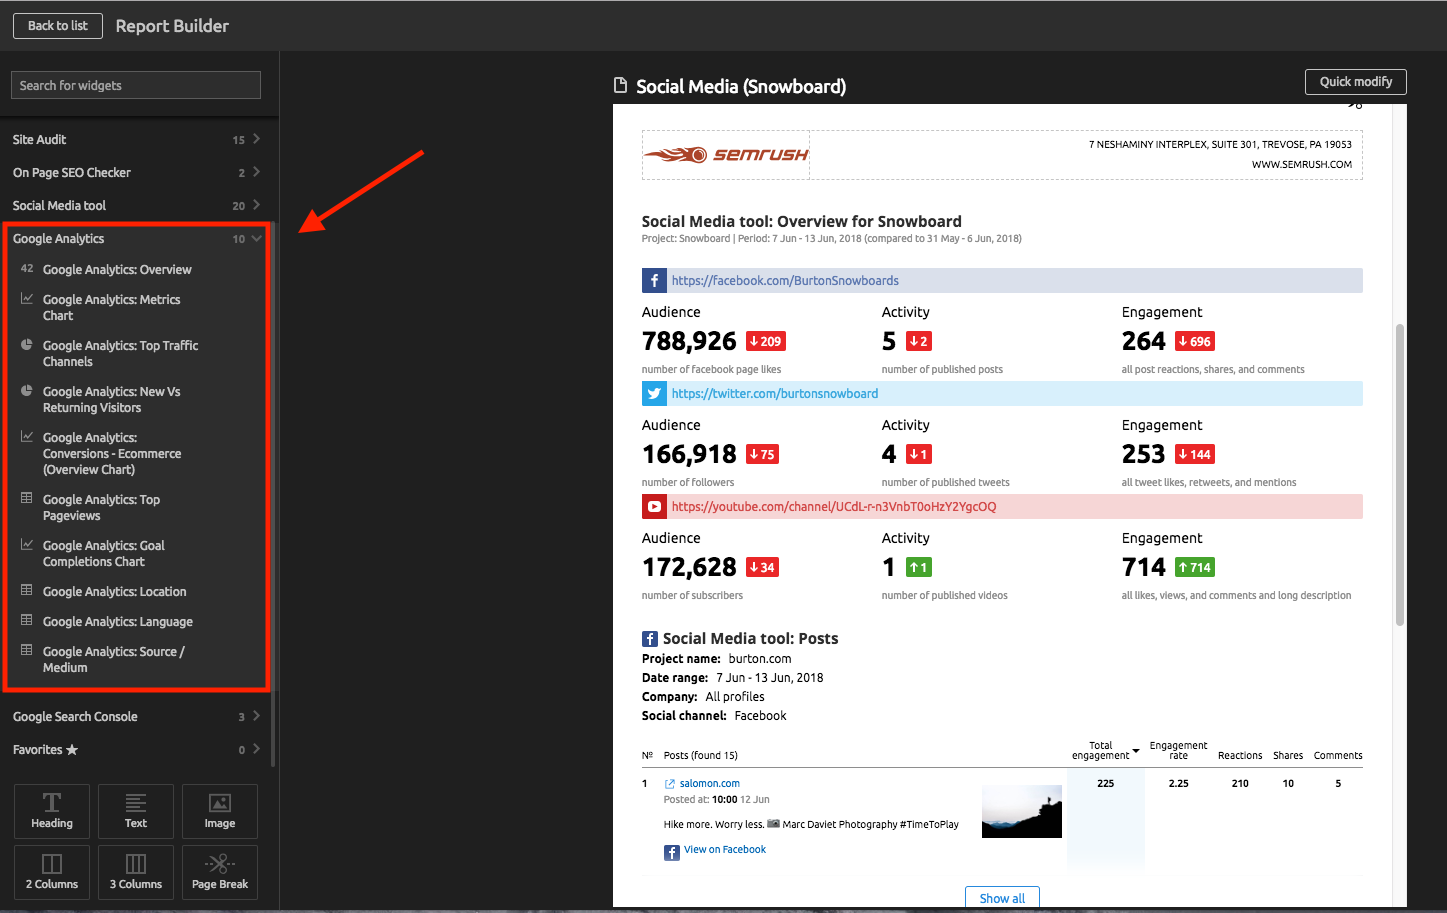This screenshot has width=1447, height=913.
Task: Add a 2 Columns layout
Action: pos(52,872)
